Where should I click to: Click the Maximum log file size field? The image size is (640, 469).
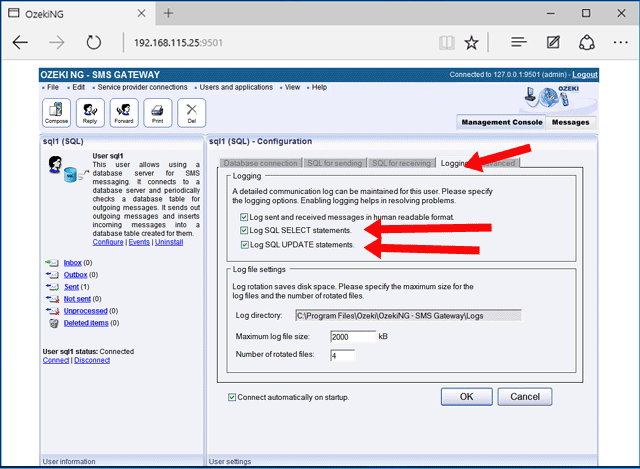click(x=353, y=337)
